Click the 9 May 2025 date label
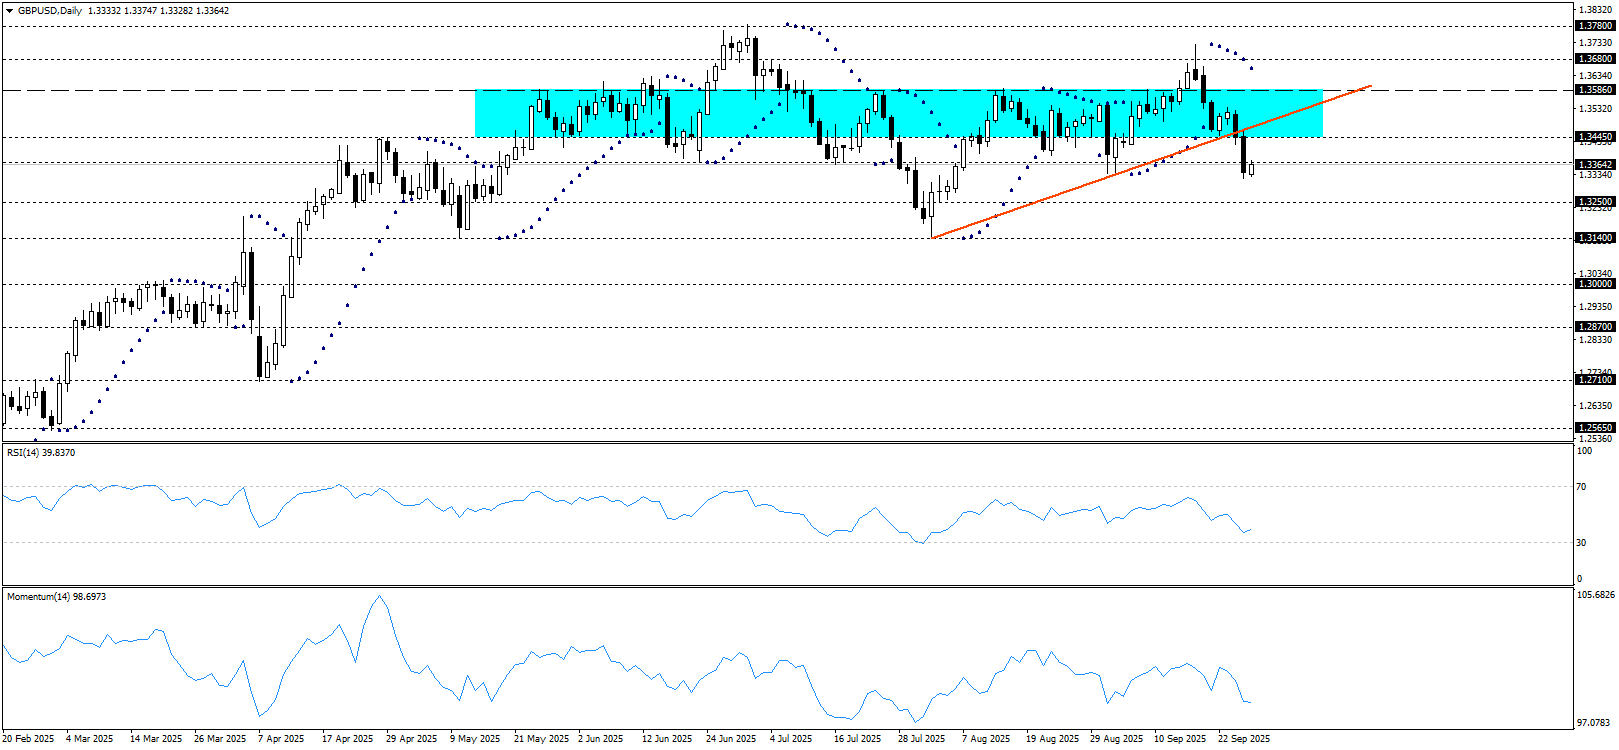 click(x=475, y=739)
